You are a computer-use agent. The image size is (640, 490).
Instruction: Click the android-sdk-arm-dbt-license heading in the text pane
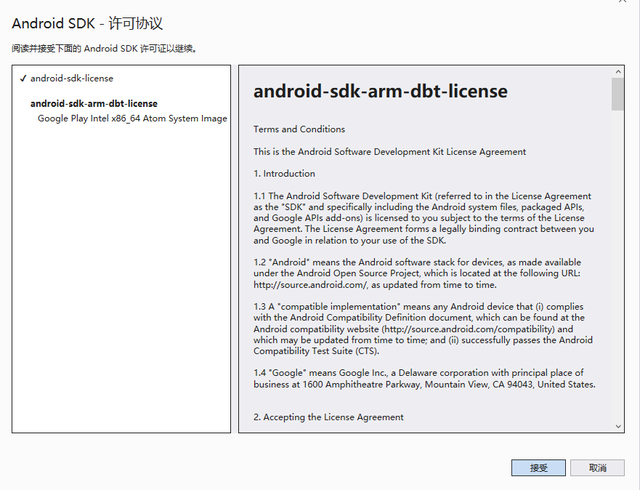click(380, 91)
